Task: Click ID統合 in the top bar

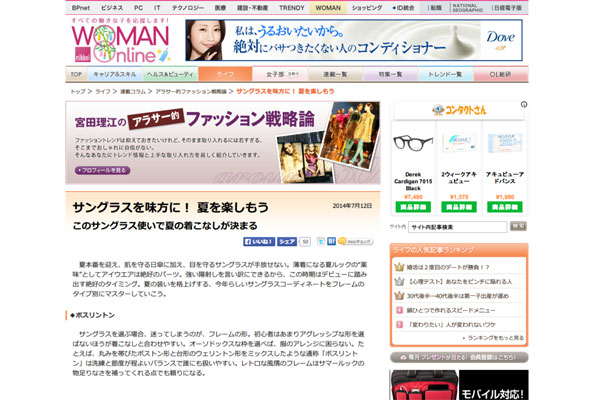Action: 403,8
